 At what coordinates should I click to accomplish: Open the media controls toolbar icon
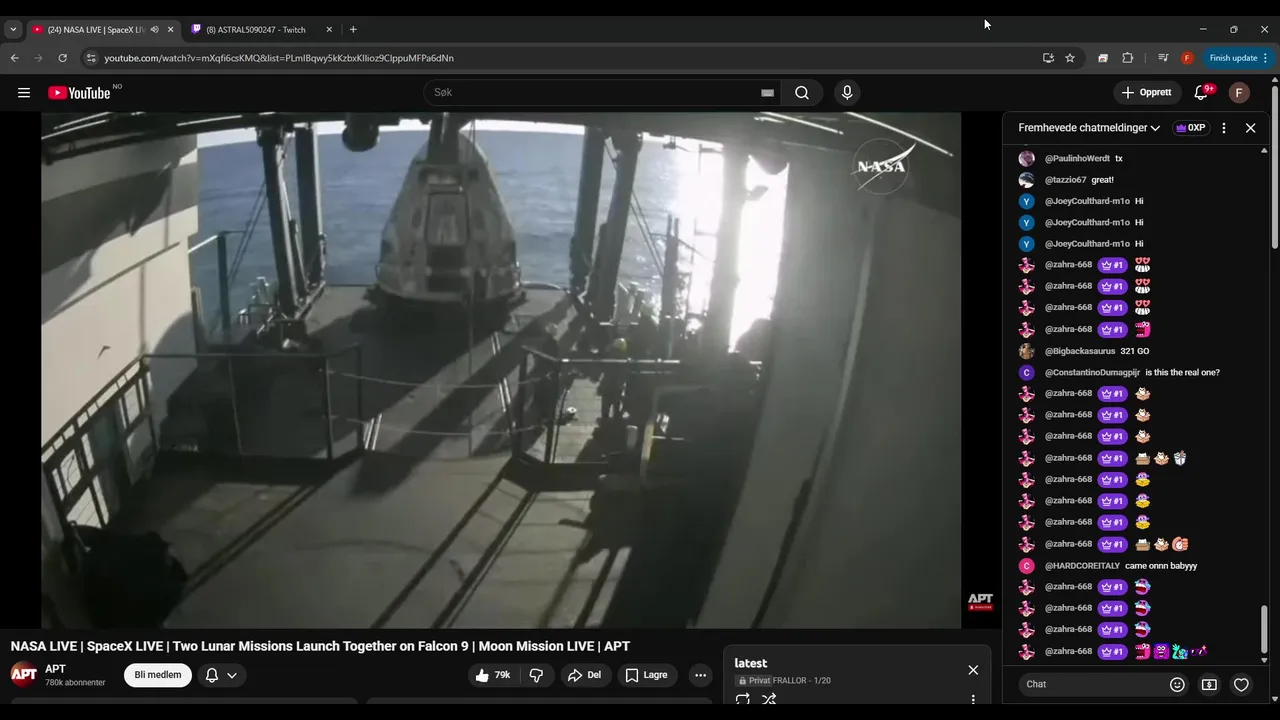[x=1163, y=58]
